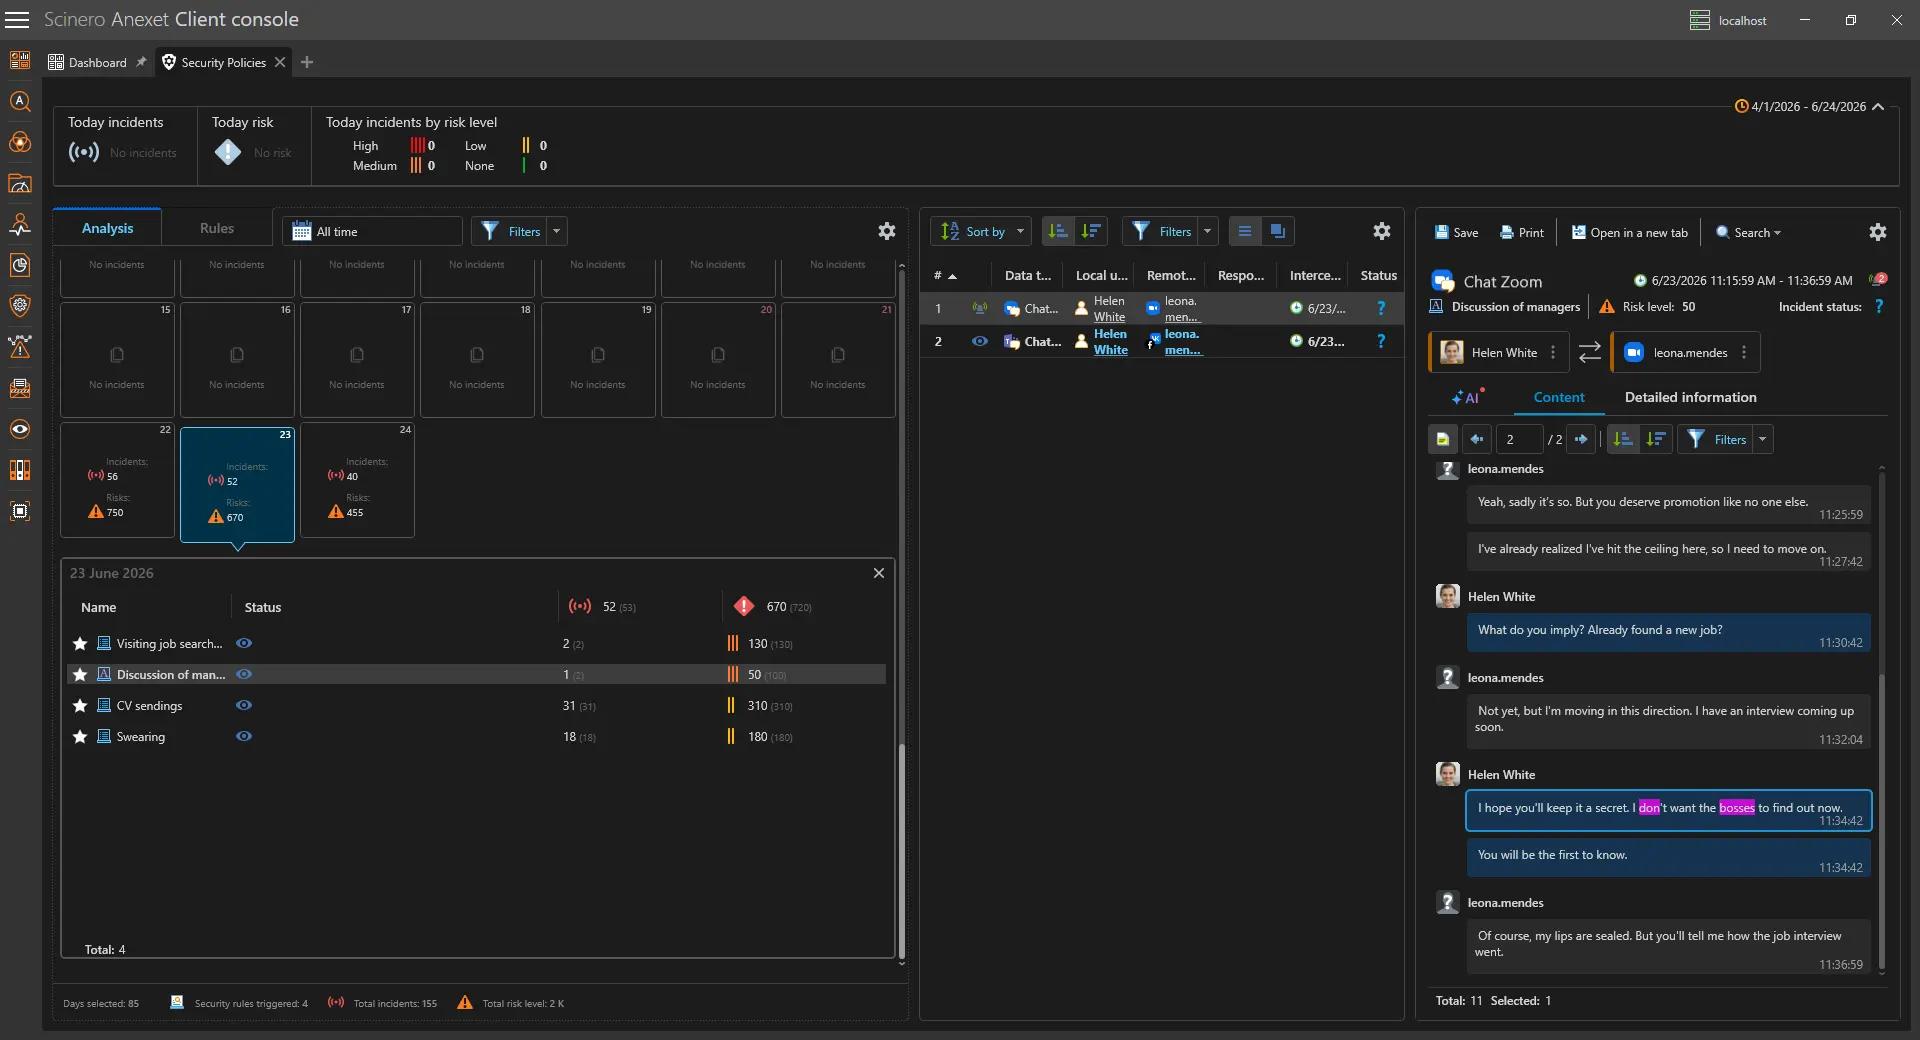Viewport: 1920px width, 1040px height.
Task: Expand incident list Filters dropdown arrow
Action: [1208, 232]
